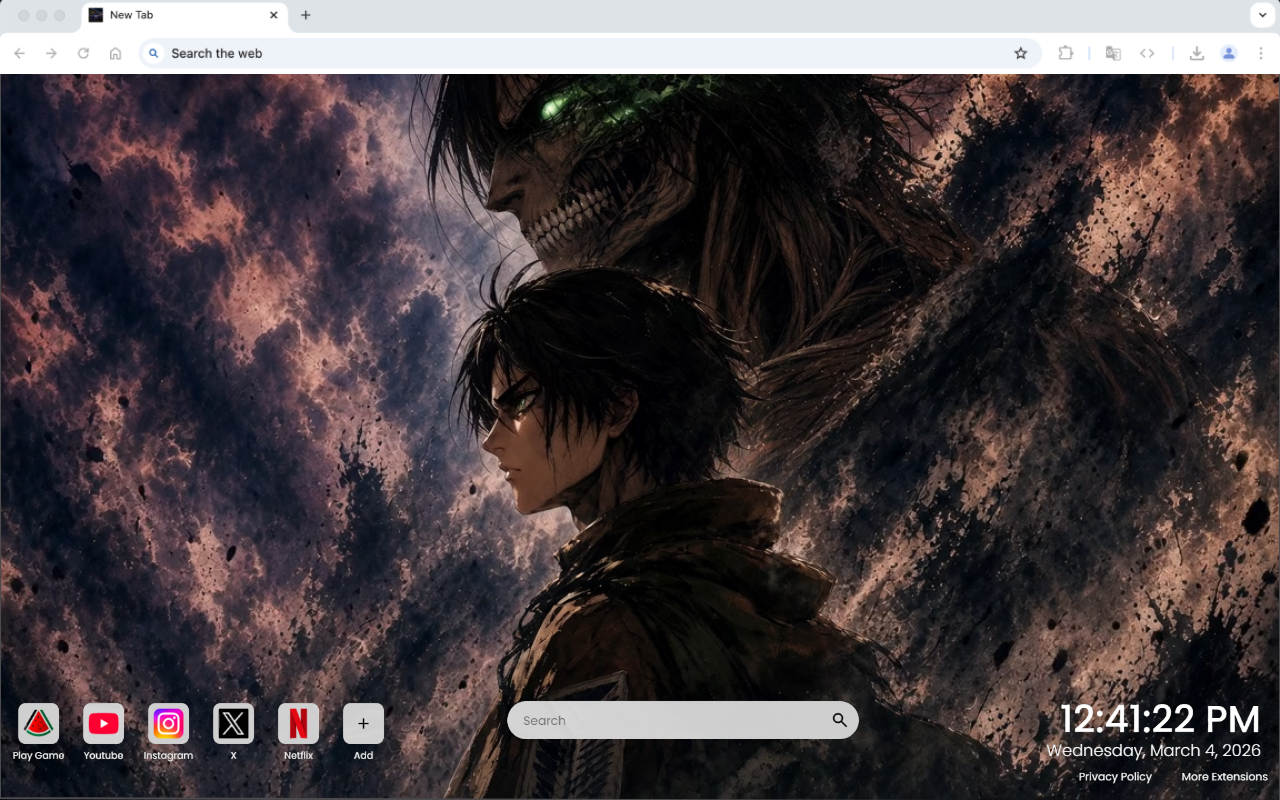The image size is (1280, 800).
Task: Click the Privacy Policy link
Action: (1115, 777)
